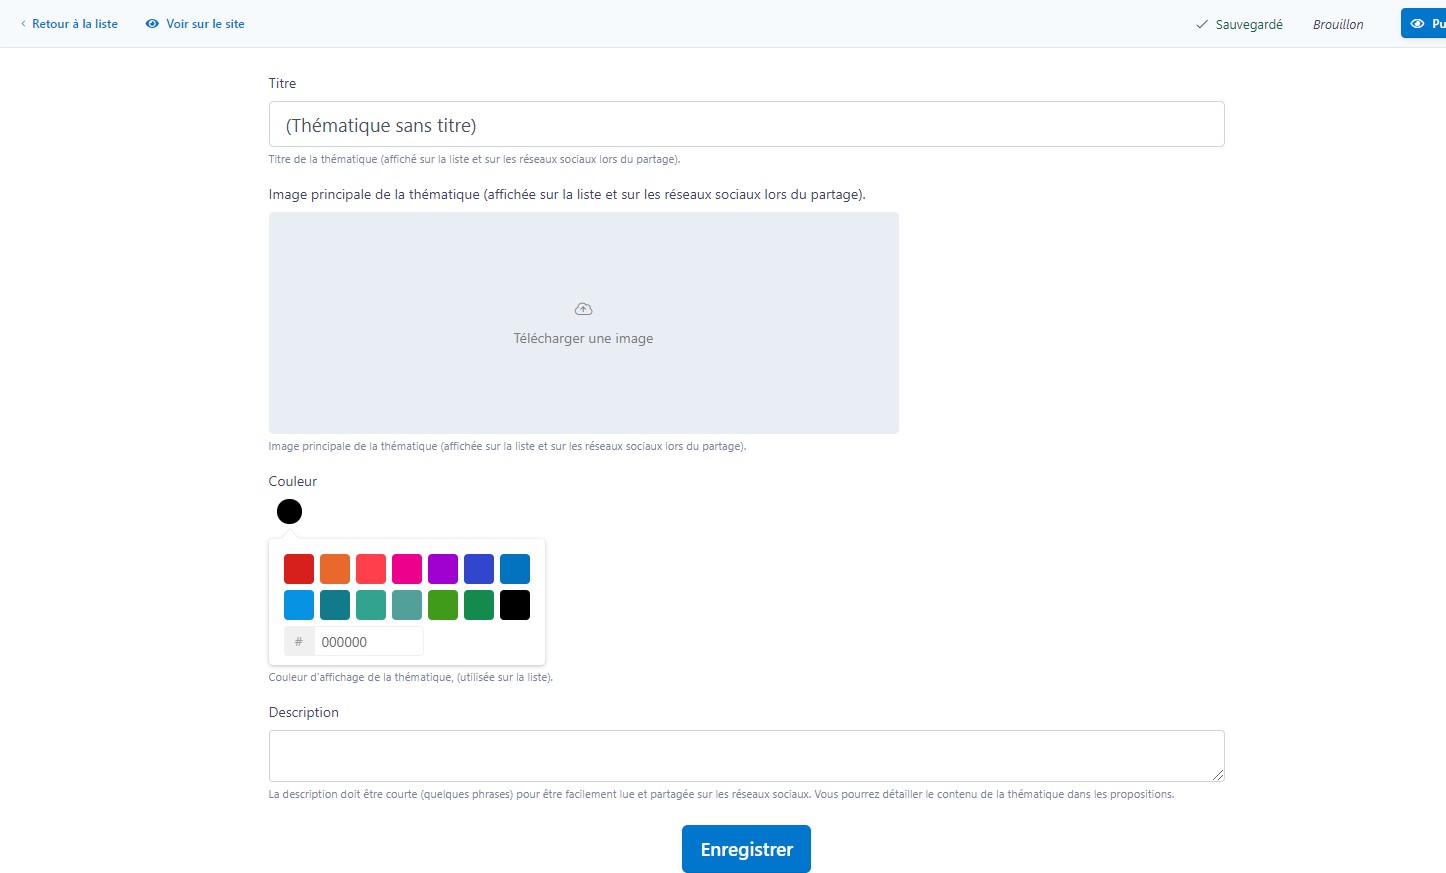Pick the bright green color swatch
Screen dimensions: 1446x873
pyautogui.click(x=443, y=605)
